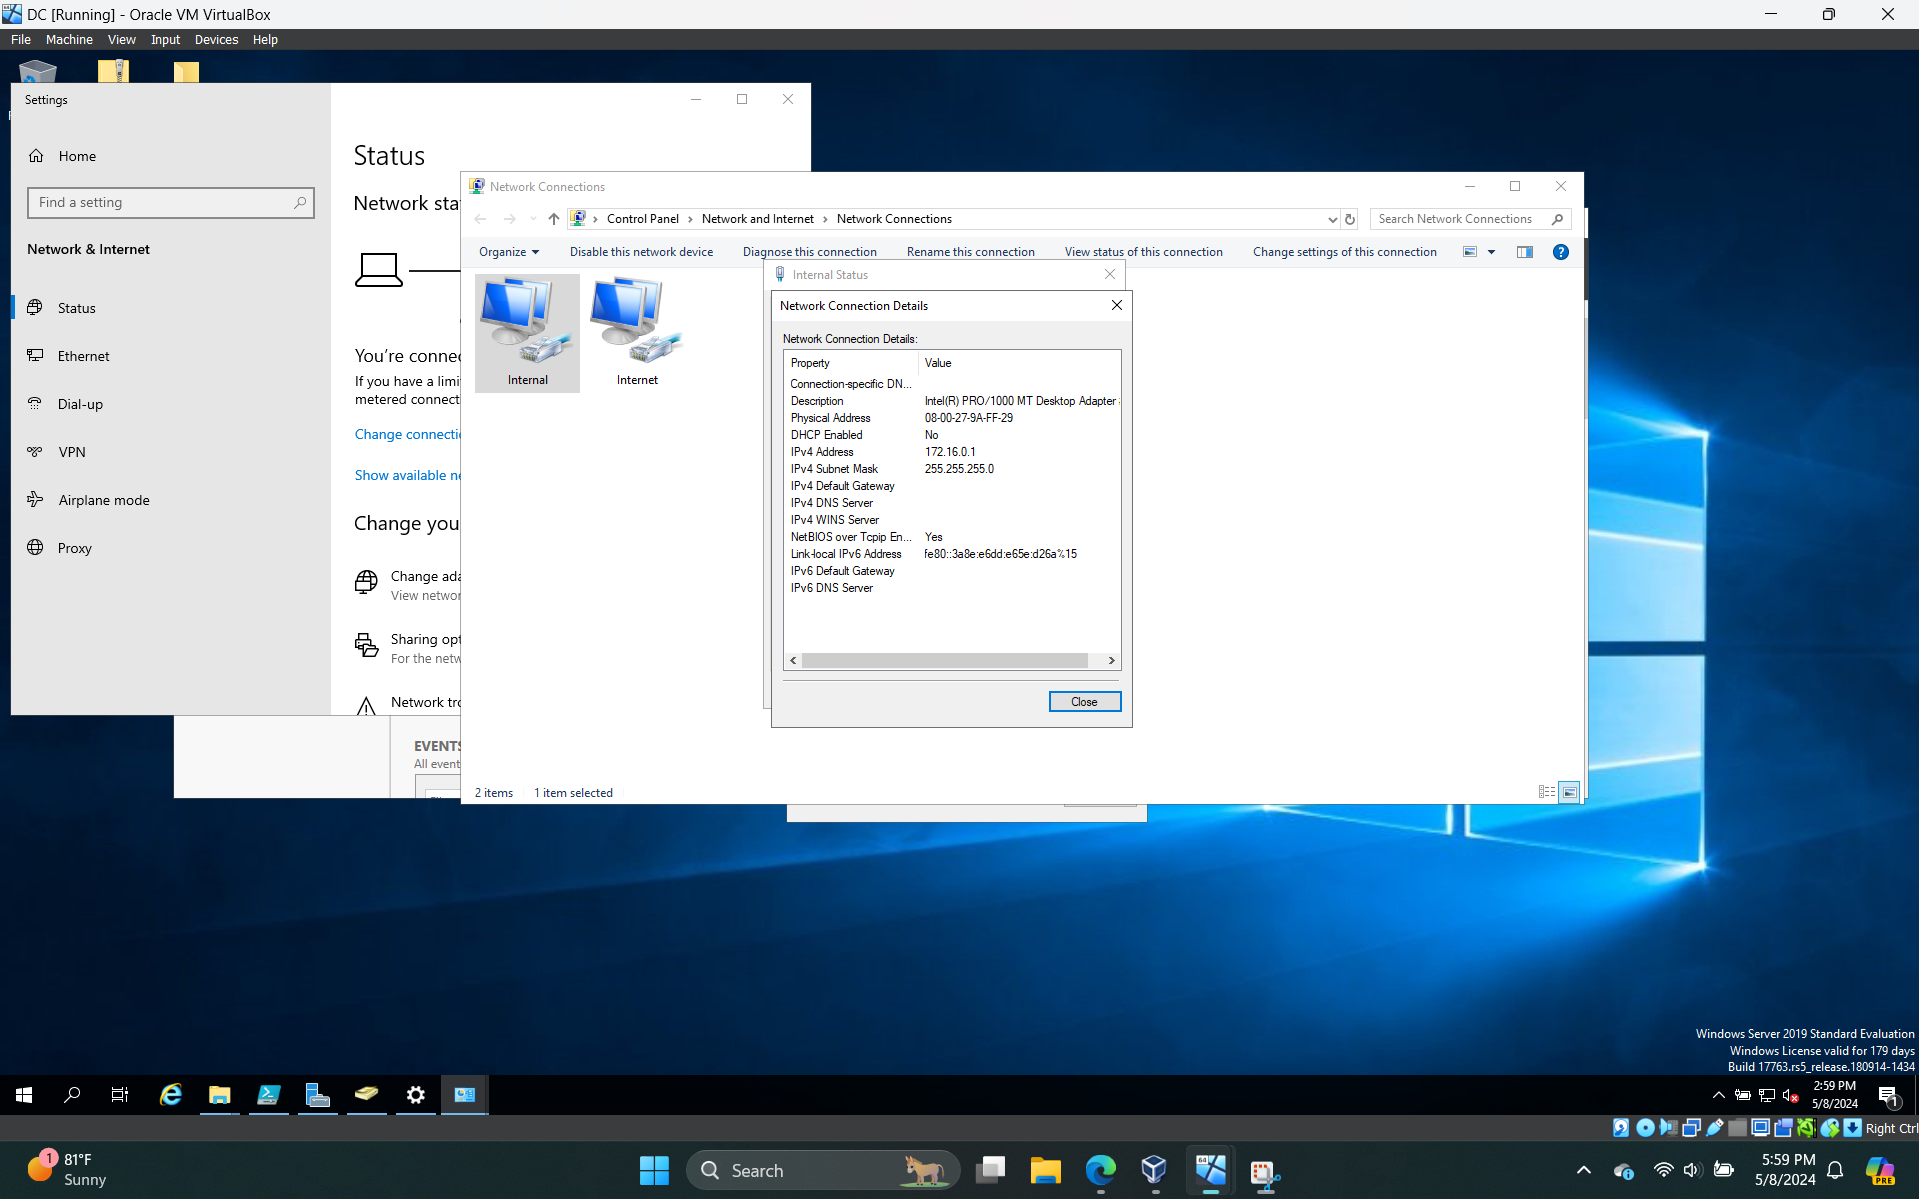This screenshot has height=1199, width=1919.
Task: Click the Help icon in Network Connections
Action: point(1560,252)
